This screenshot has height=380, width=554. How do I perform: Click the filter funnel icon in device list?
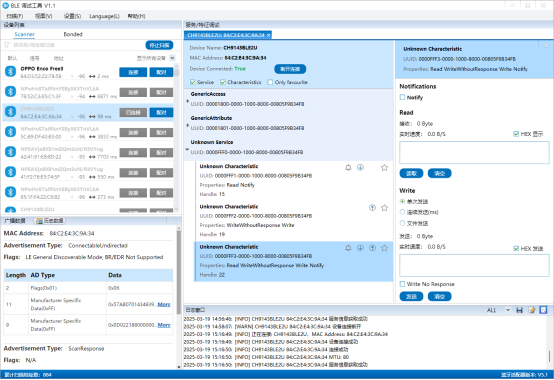tap(6, 45)
